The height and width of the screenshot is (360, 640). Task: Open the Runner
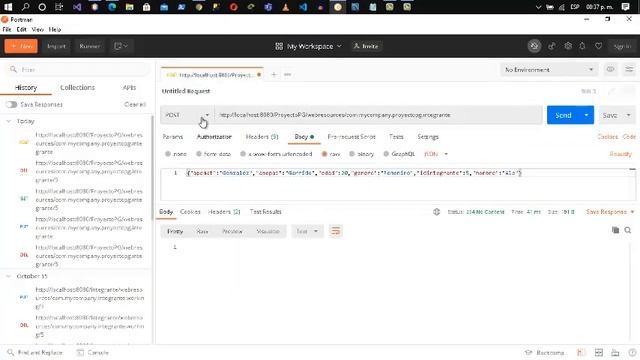point(89,46)
